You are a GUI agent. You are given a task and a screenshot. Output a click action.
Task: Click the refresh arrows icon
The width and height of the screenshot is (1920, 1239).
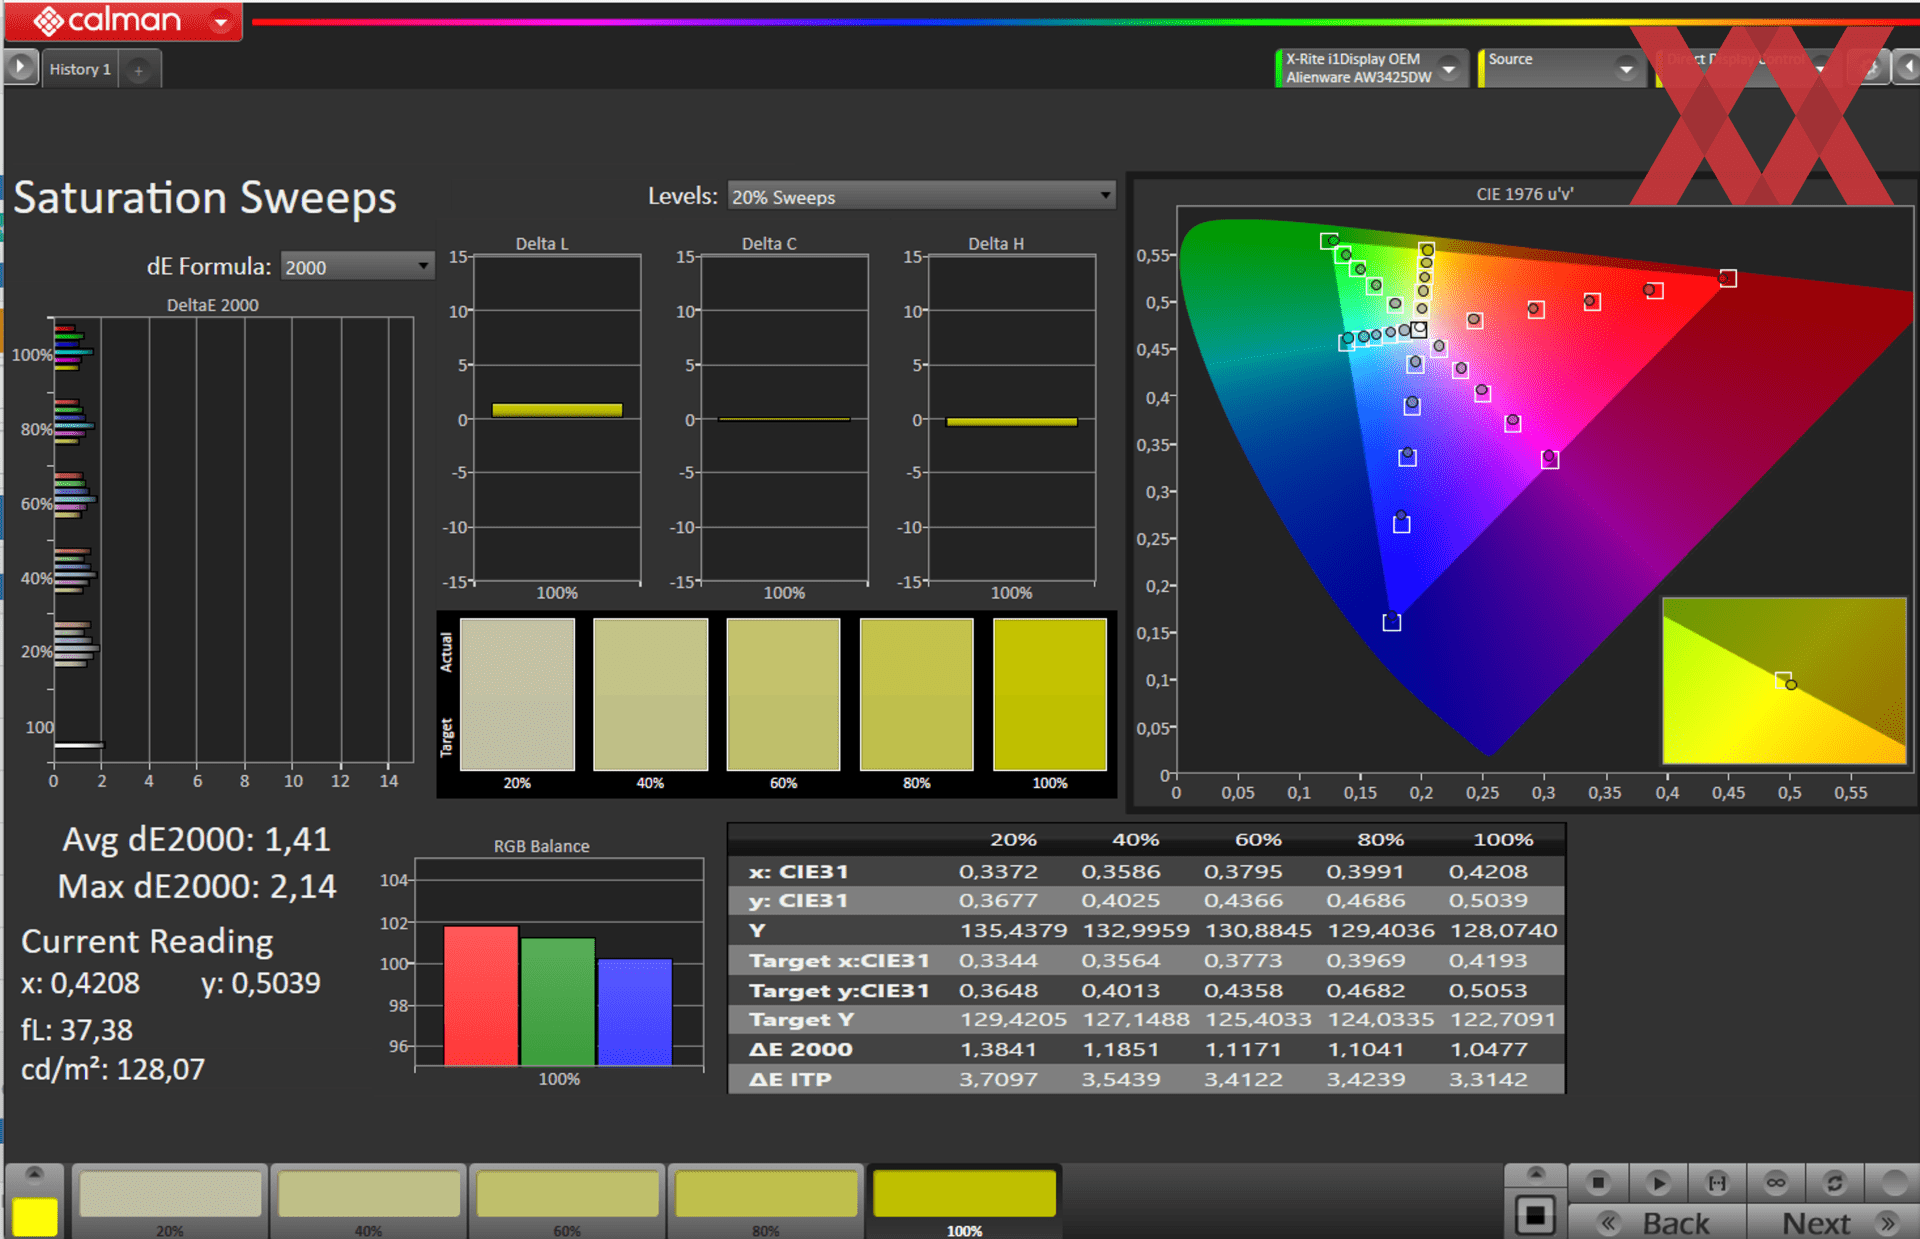tap(1835, 1183)
